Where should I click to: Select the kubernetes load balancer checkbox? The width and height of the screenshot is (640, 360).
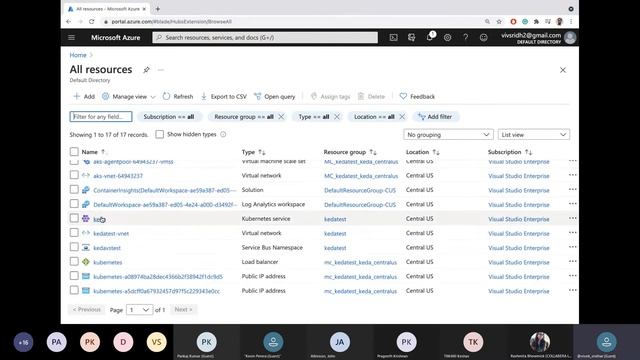[74, 261]
